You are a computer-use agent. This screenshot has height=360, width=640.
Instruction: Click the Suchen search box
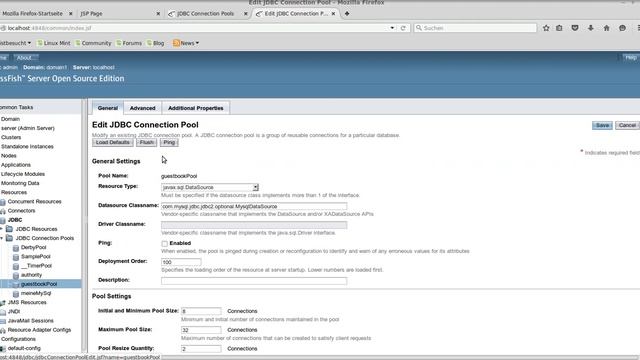point(475,28)
